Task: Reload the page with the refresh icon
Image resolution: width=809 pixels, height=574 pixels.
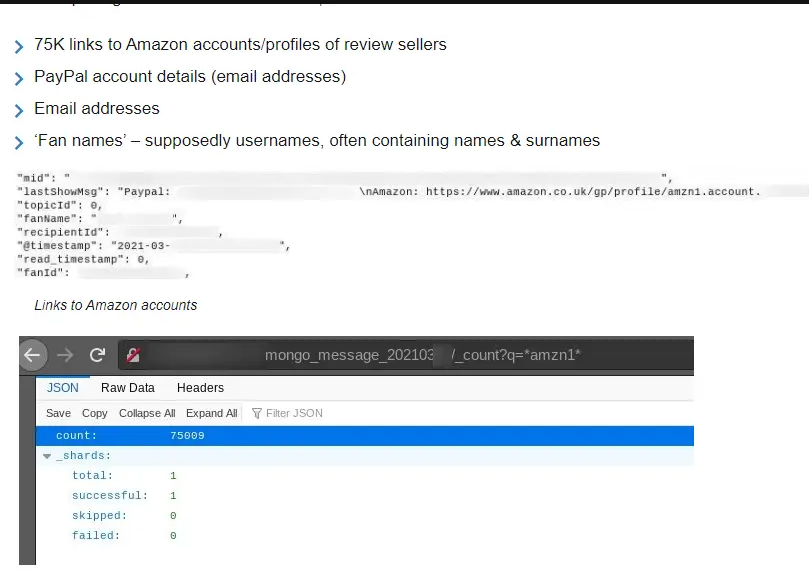Action: tap(97, 355)
